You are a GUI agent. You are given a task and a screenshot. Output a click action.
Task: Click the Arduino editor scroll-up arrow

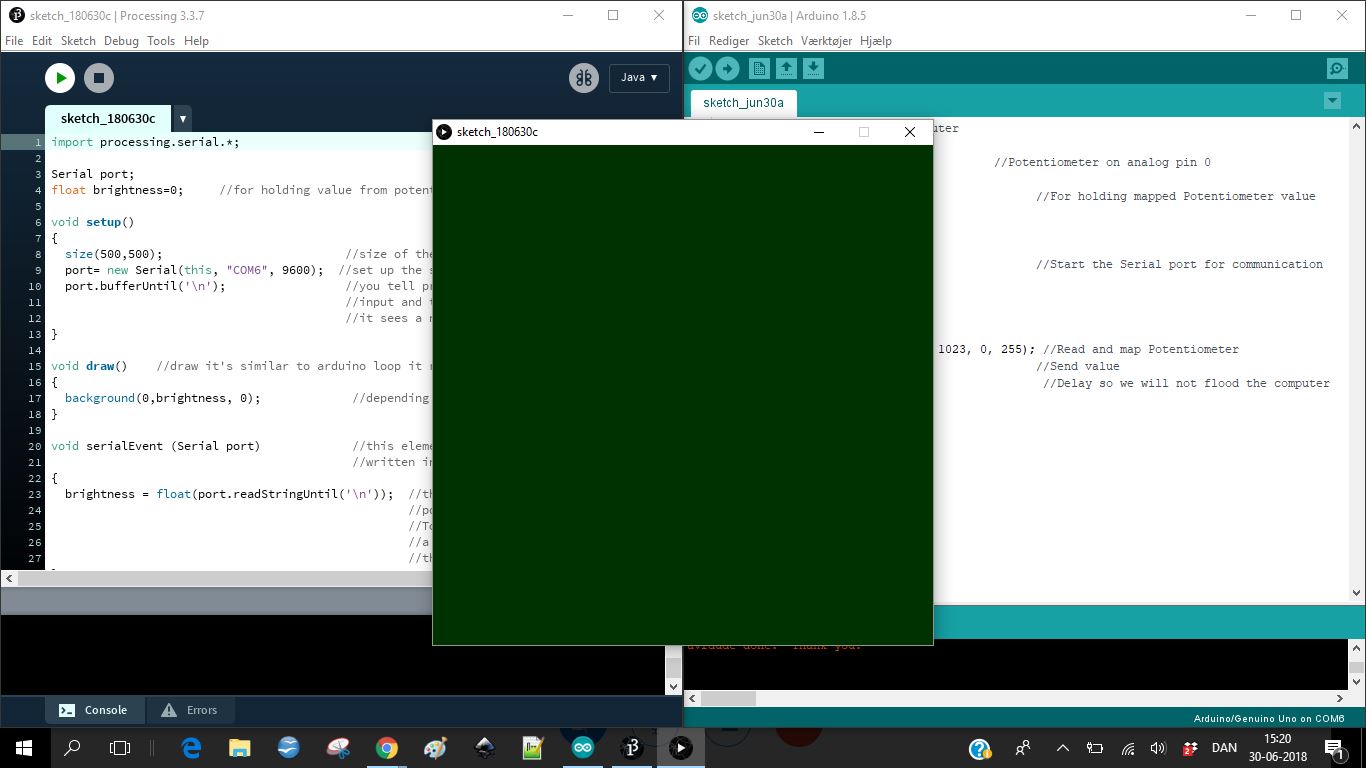(1357, 127)
